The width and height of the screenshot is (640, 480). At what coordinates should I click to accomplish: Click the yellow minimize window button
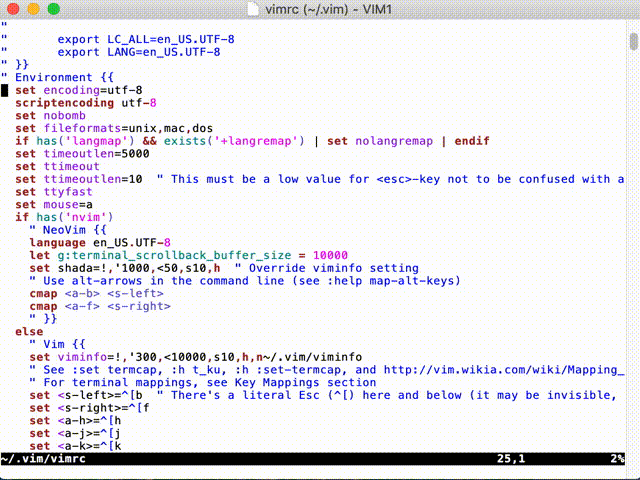(33, 9)
